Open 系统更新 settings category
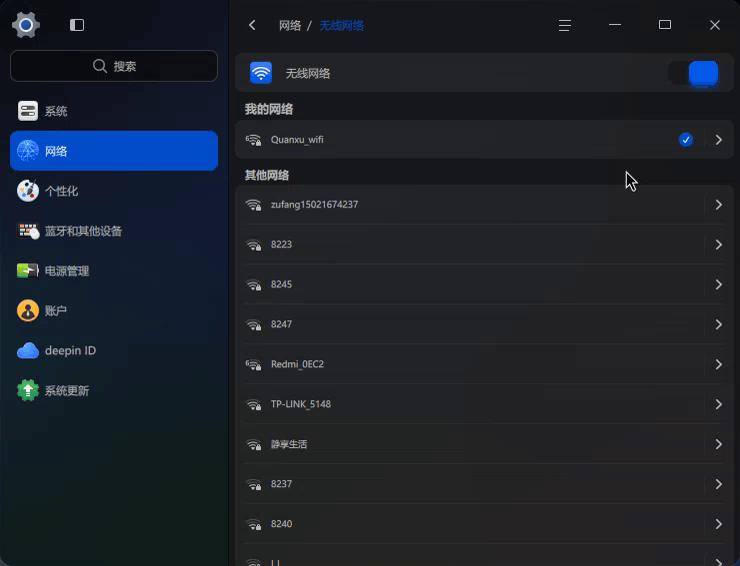Image resolution: width=740 pixels, height=566 pixels. [114, 390]
